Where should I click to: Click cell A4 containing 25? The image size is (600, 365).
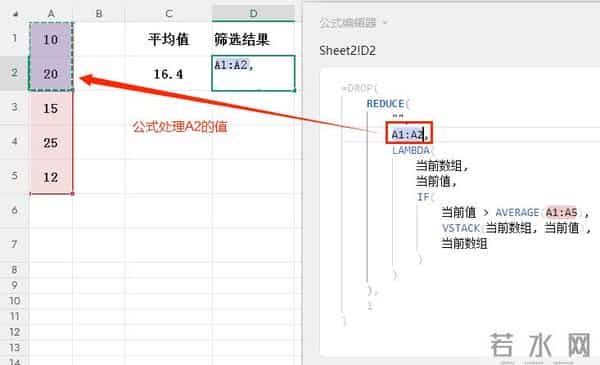pyautogui.click(x=51, y=143)
